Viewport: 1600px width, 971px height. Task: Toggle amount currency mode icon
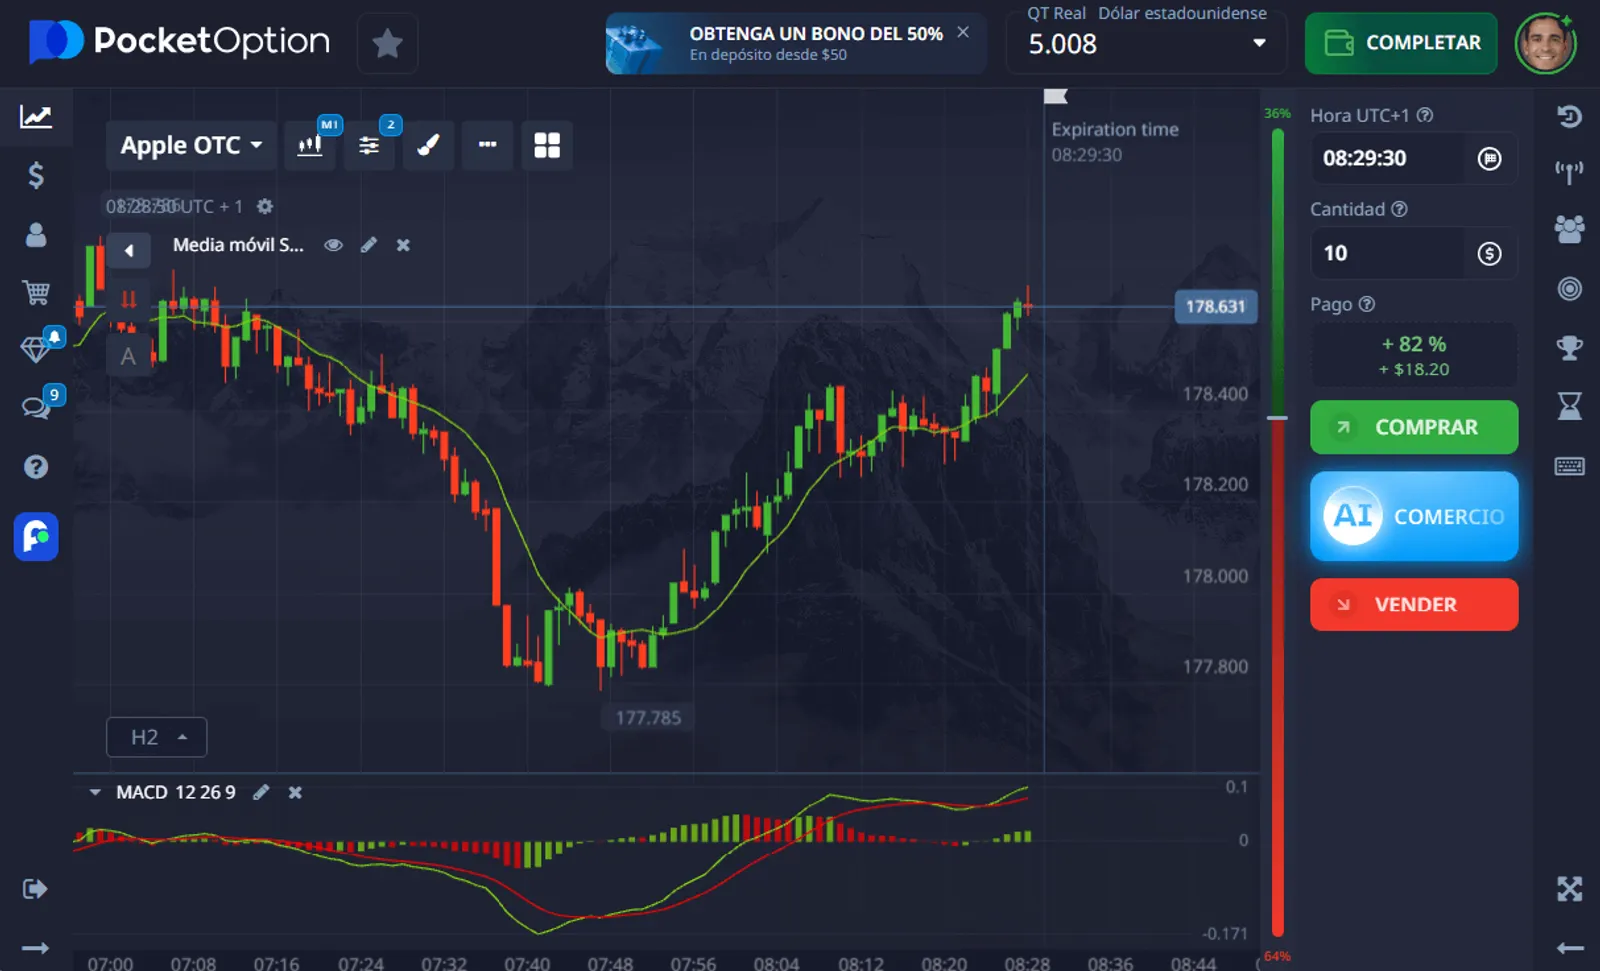[x=1489, y=254]
